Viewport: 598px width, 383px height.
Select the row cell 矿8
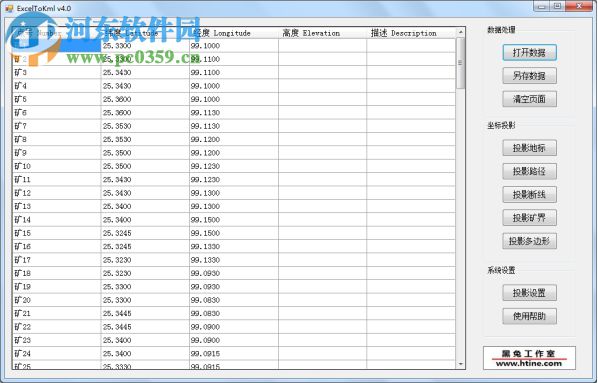(57, 139)
